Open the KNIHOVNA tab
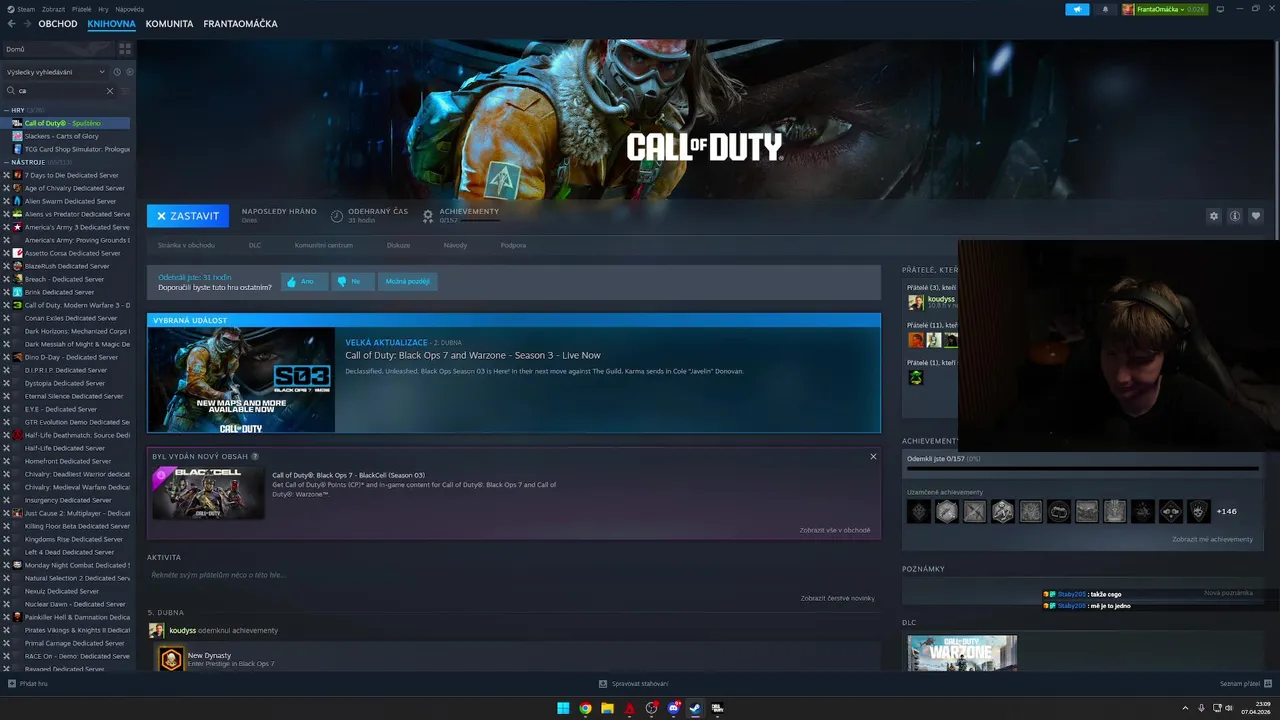 pos(111,24)
